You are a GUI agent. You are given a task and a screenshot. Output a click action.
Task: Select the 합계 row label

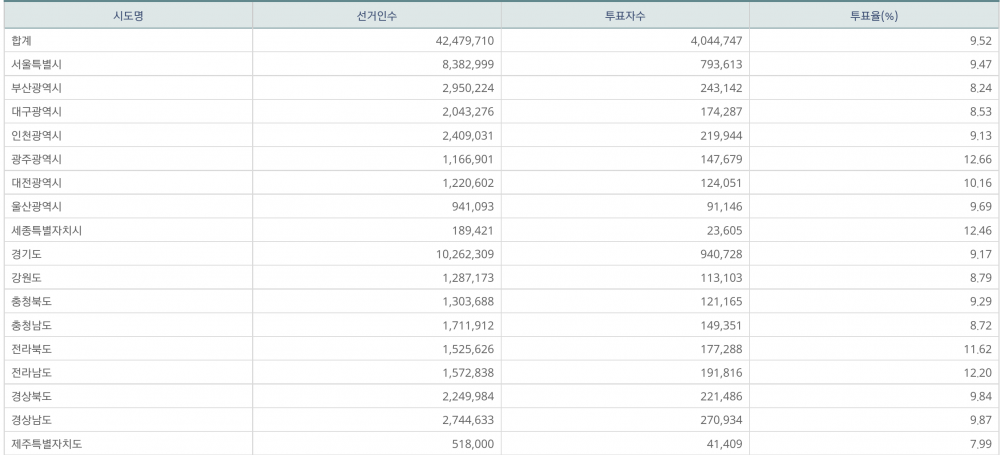coord(21,40)
